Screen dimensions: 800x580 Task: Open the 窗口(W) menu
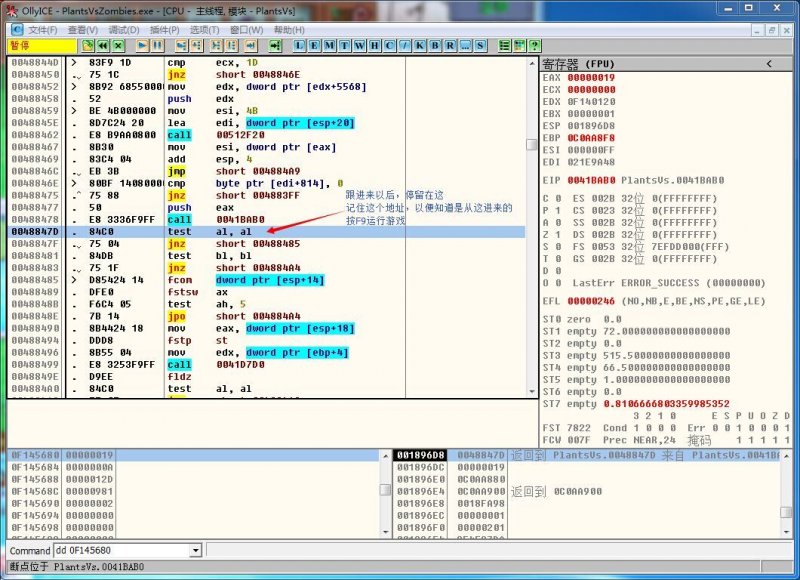246,30
